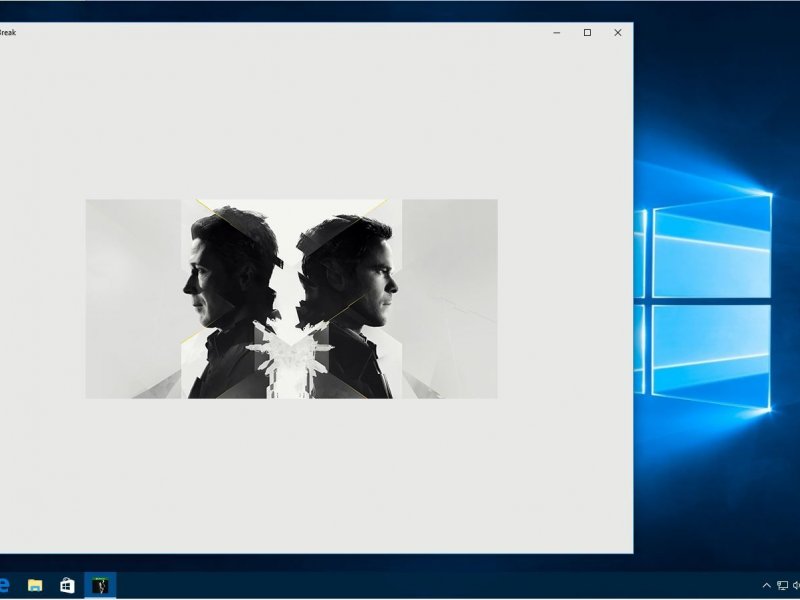Viewport: 800px width, 600px height.
Task: Select the Quantum Break taskbar app icon
Action: point(100,585)
